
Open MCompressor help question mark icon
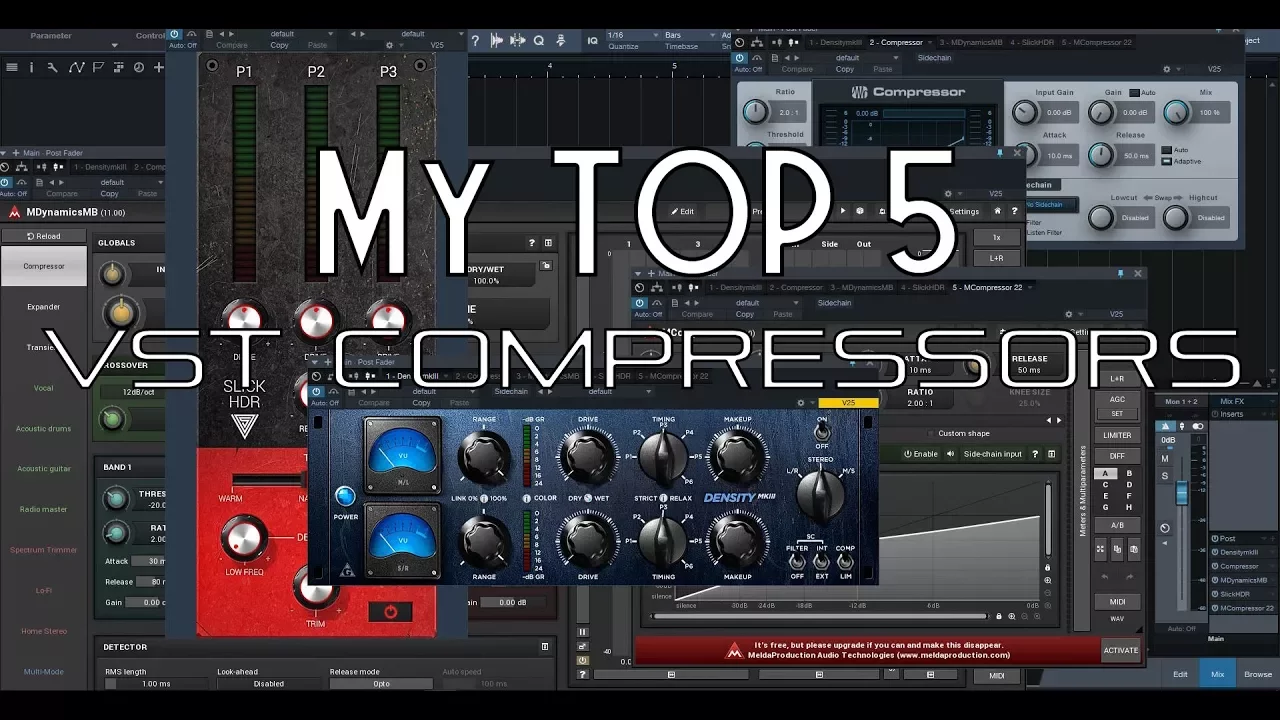[x=1035, y=454]
